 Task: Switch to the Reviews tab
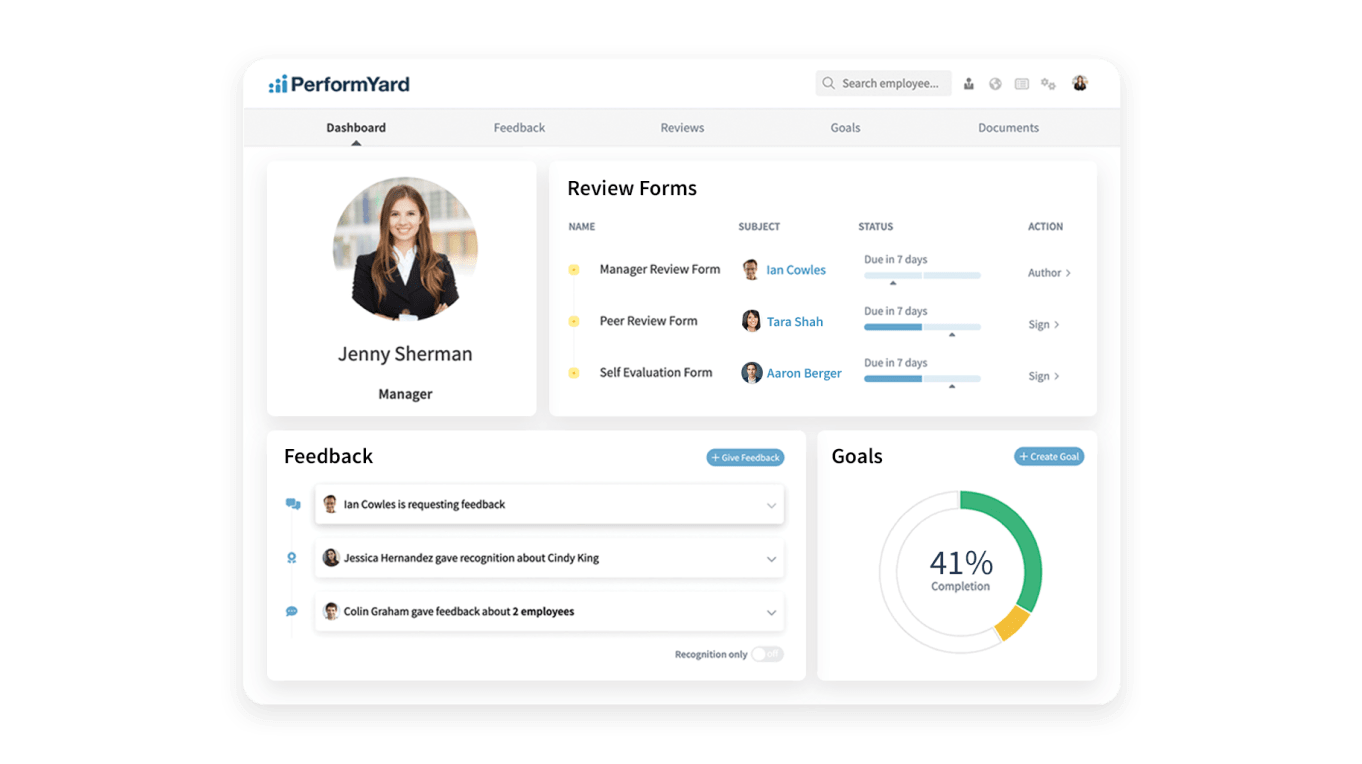click(x=682, y=128)
